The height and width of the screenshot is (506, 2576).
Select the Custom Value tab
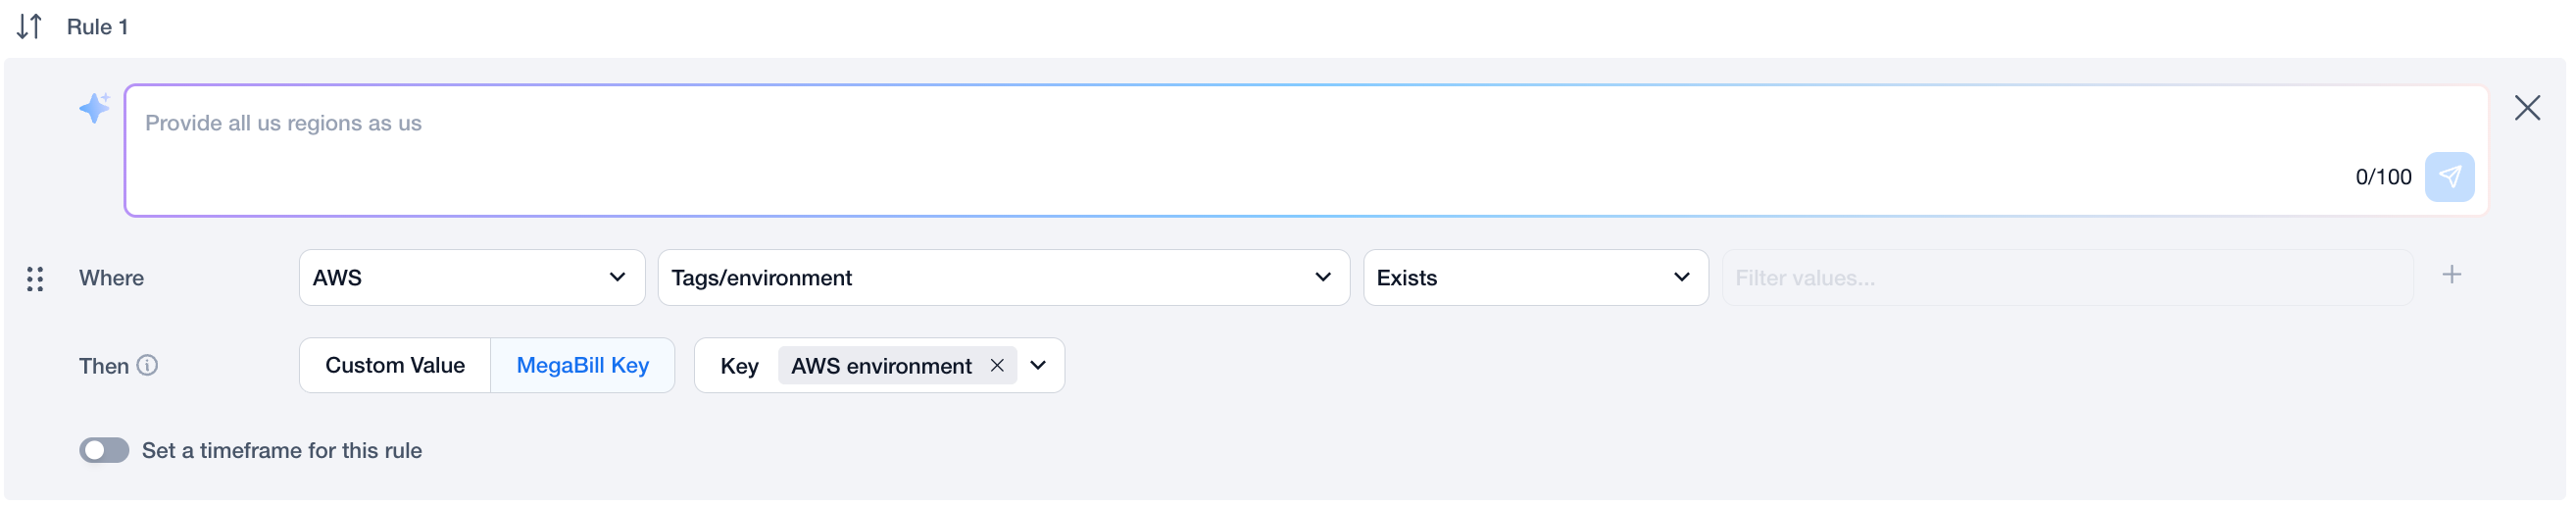pyautogui.click(x=395, y=366)
